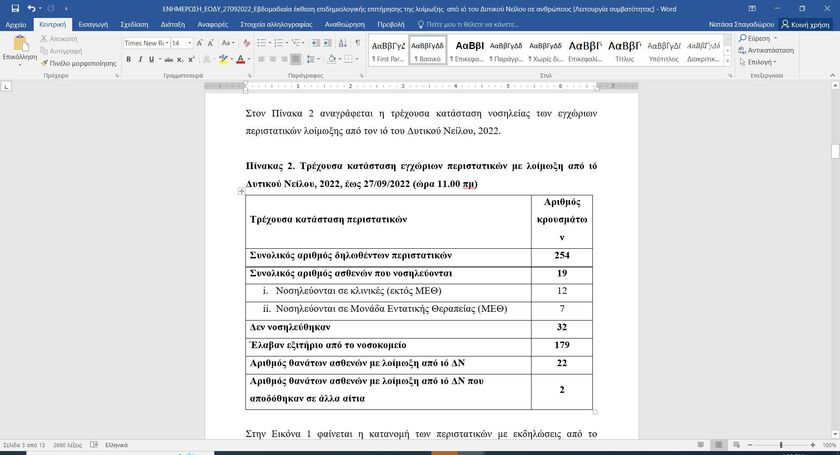840x455 pixels.
Task: Switch to the Αναθεώρηση (Review) tab
Action: [x=345, y=22]
